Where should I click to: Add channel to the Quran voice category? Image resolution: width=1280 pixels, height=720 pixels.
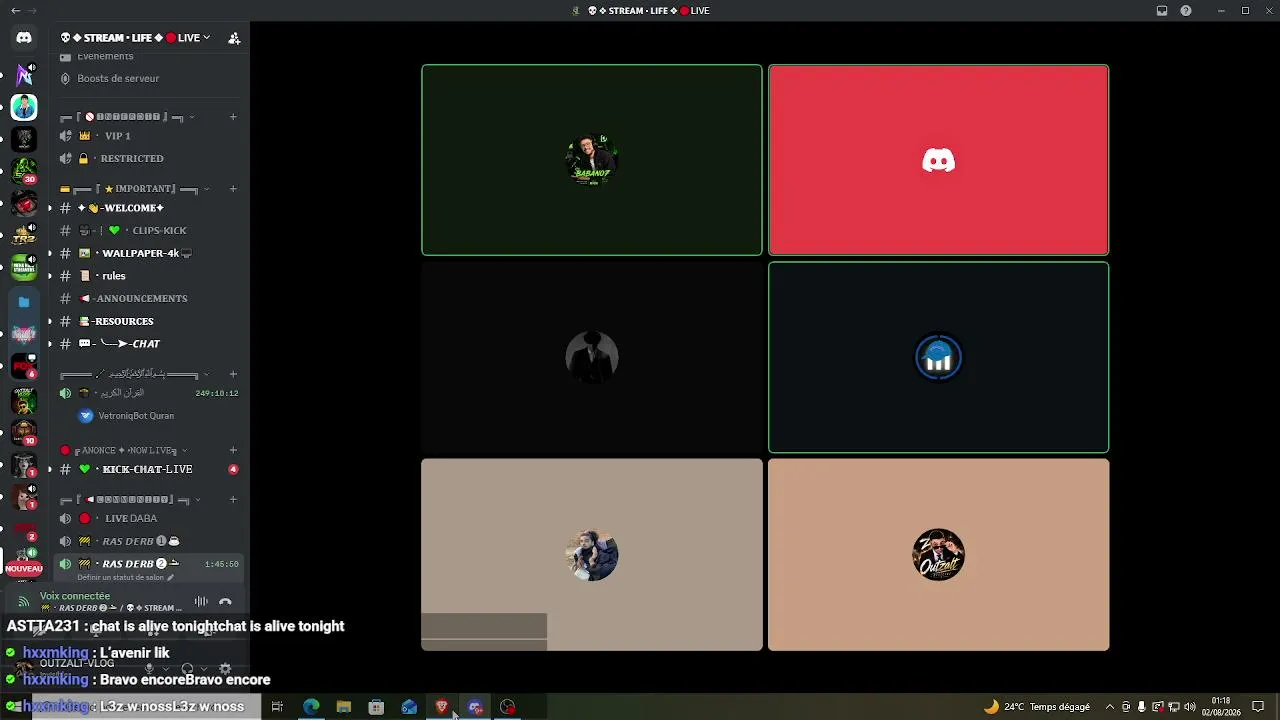click(233, 374)
